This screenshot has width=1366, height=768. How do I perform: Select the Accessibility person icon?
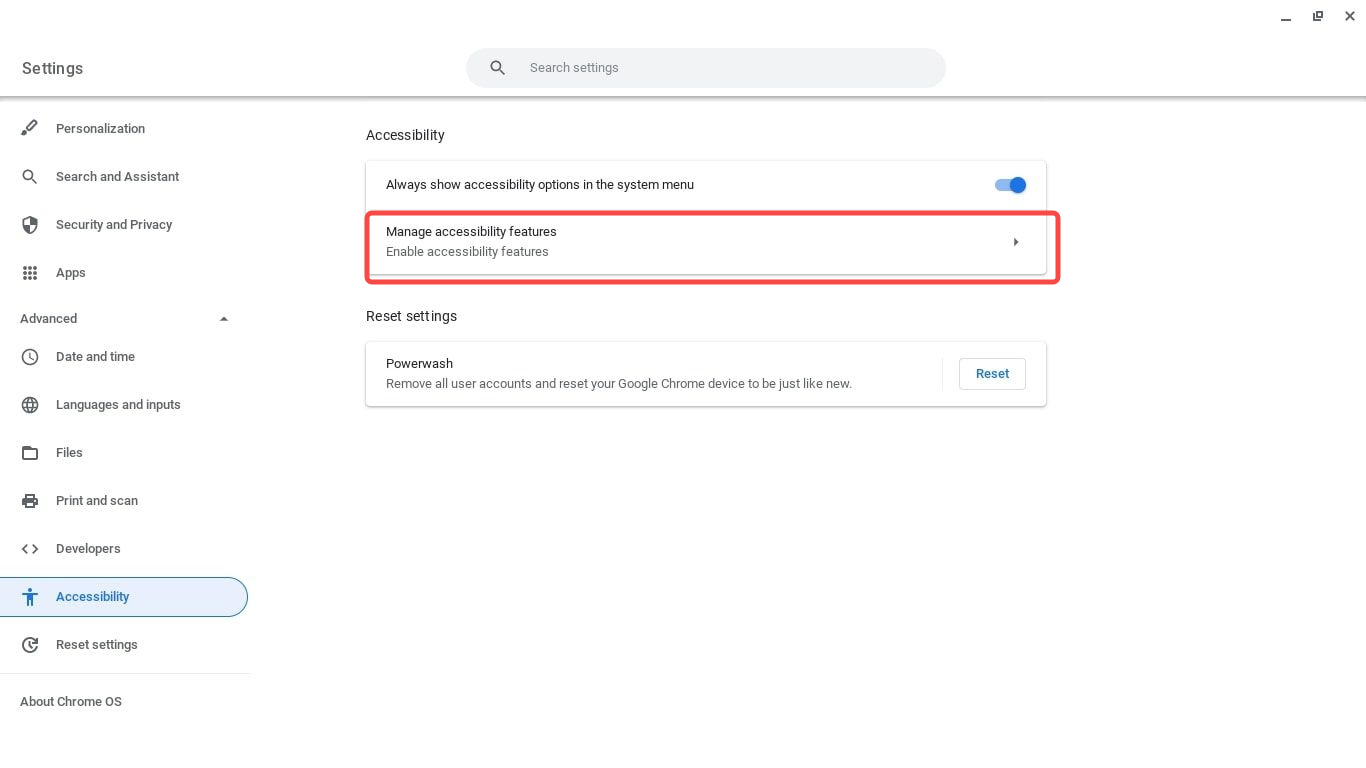(x=30, y=596)
